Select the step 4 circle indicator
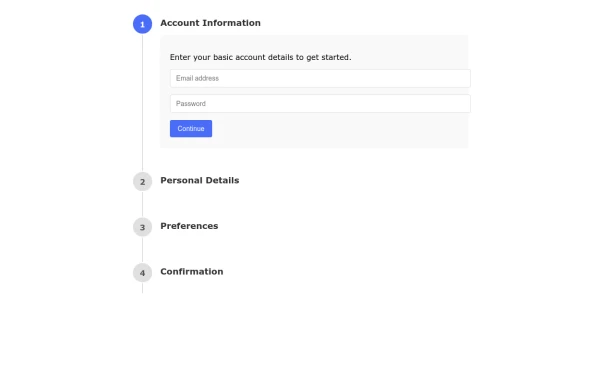600x384 pixels. [x=142, y=273]
